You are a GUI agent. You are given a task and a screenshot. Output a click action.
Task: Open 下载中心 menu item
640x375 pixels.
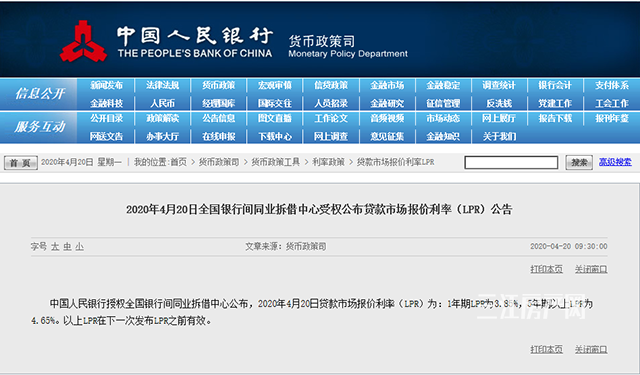point(275,136)
